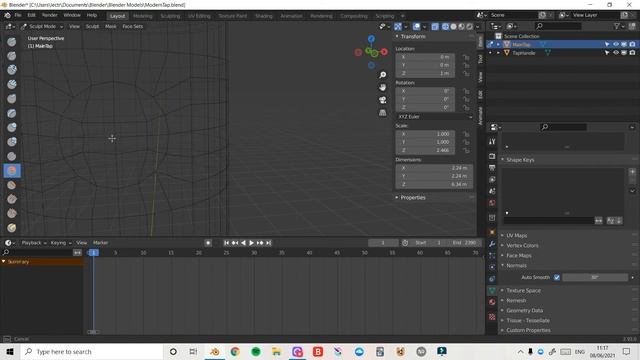
Task: Switch to the UV Editing workspace tab
Action: 199,16
